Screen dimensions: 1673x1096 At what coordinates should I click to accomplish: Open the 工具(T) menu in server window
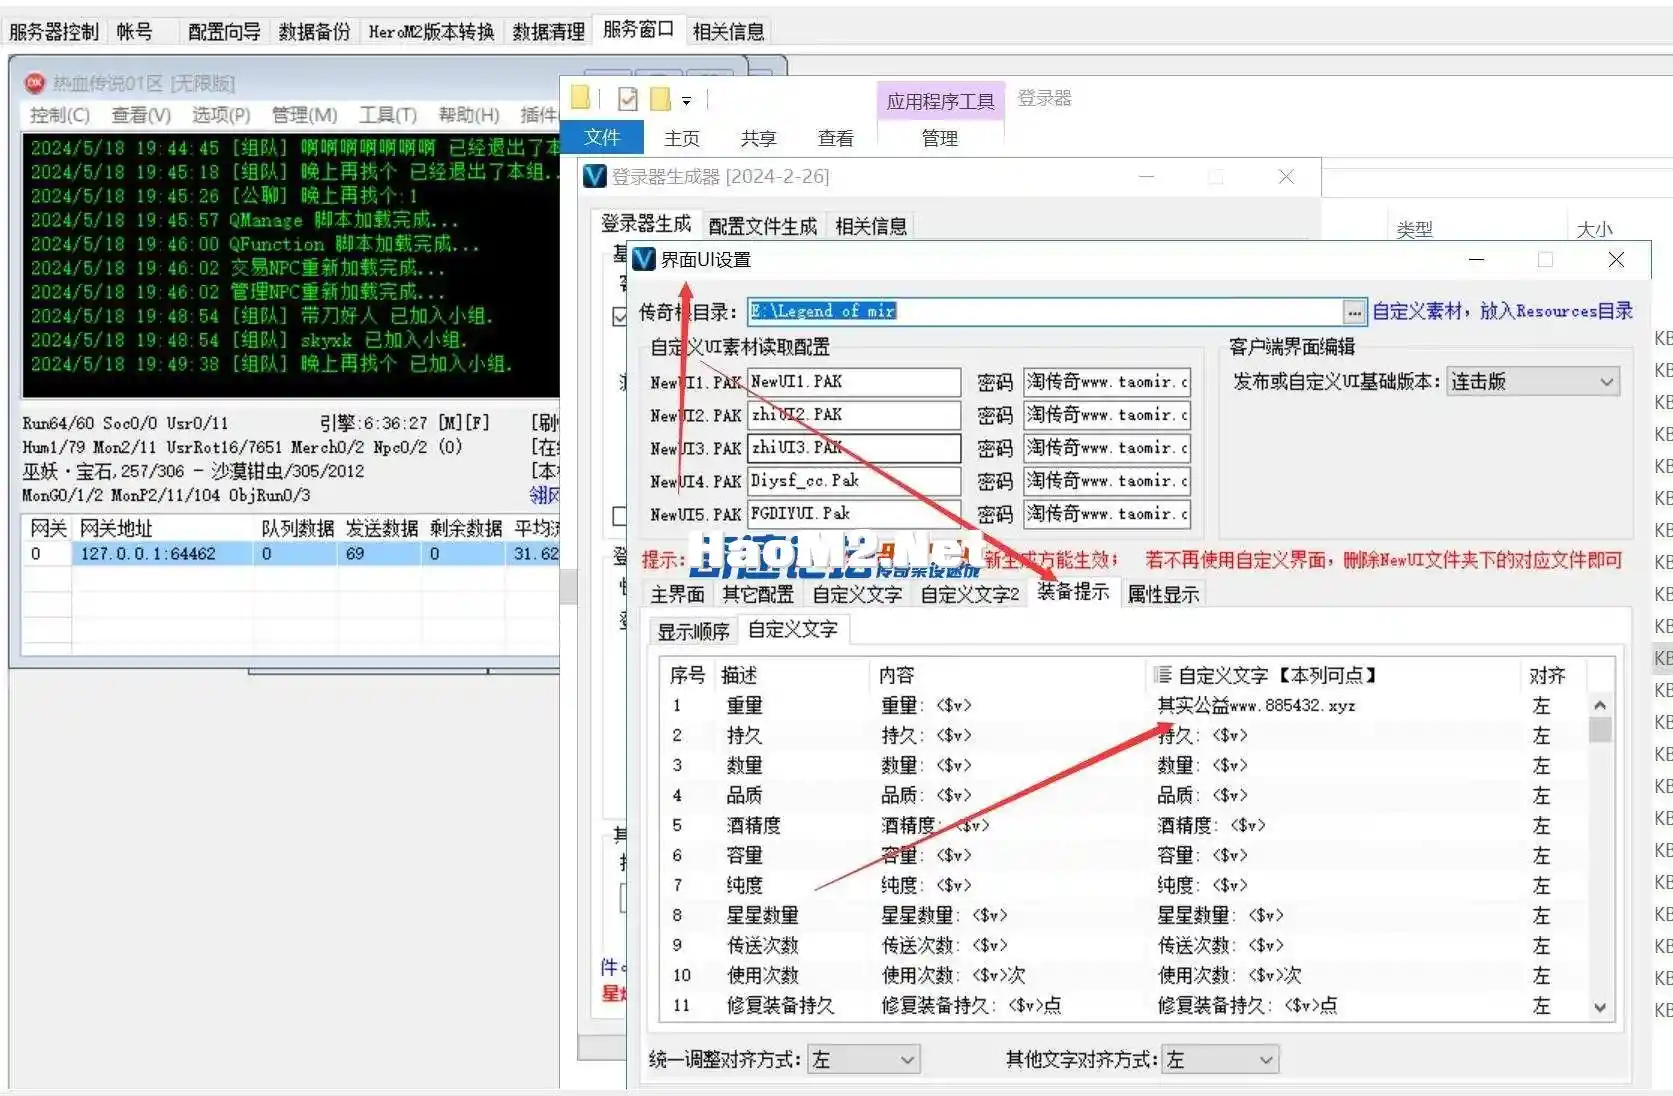click(388, 115)
